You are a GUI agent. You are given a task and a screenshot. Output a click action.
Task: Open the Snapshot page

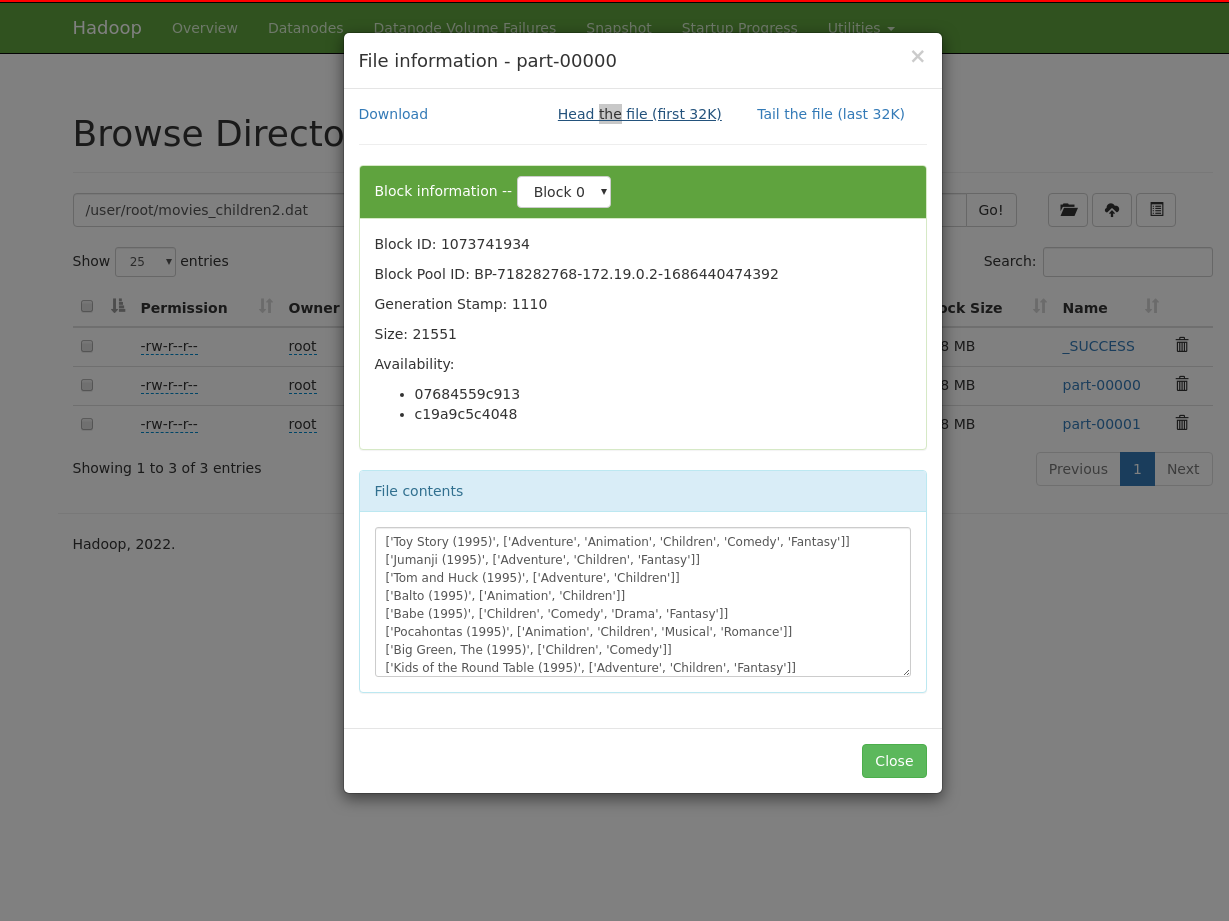point(619,28)
